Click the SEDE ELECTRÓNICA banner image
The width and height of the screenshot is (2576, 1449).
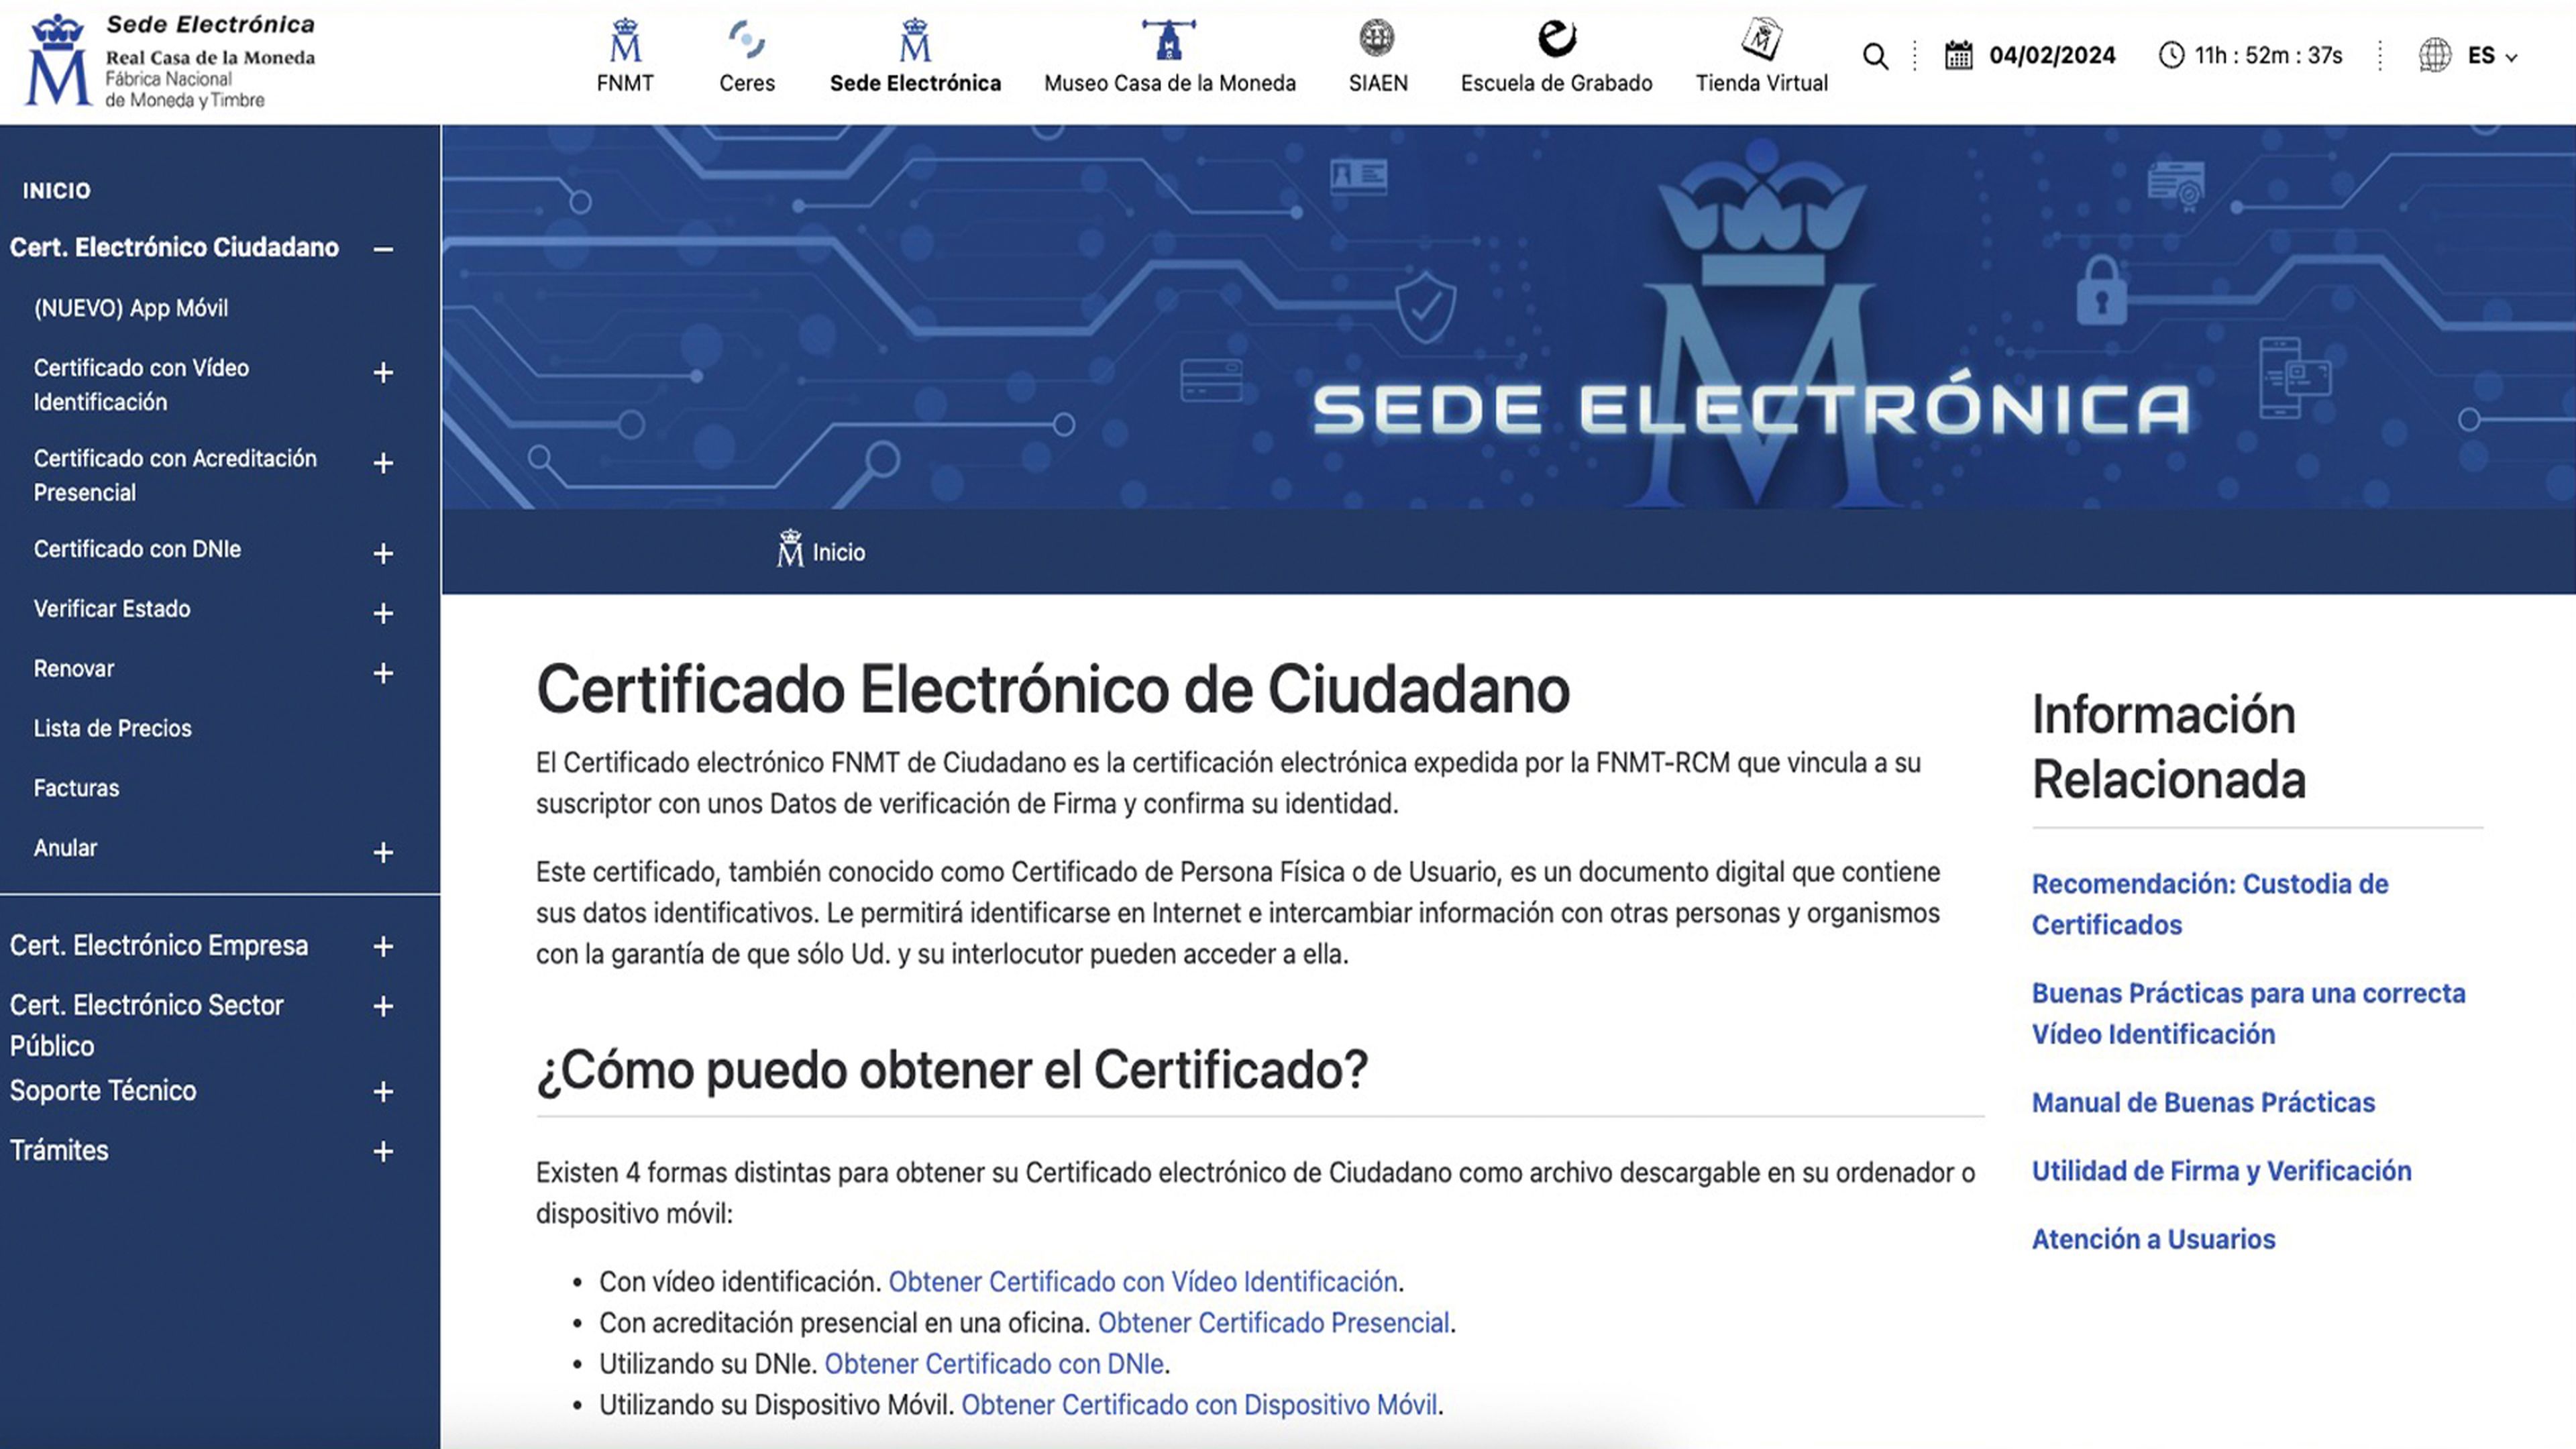click(1508, 317)
